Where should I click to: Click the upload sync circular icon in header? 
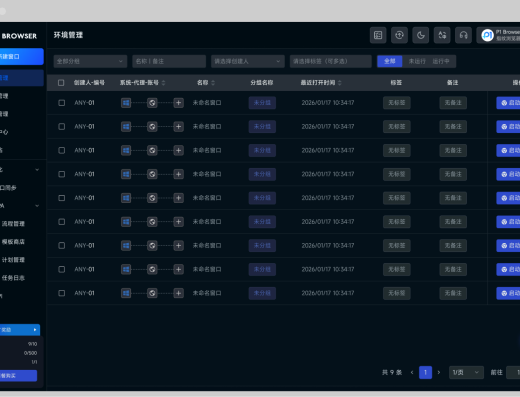399,35
